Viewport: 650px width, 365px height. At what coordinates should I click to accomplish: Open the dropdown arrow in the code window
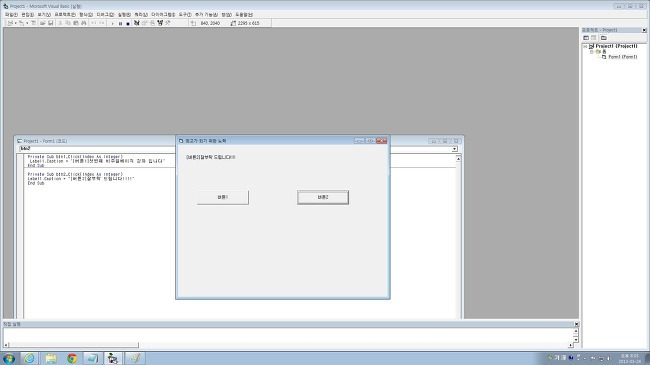coord(455,149)
